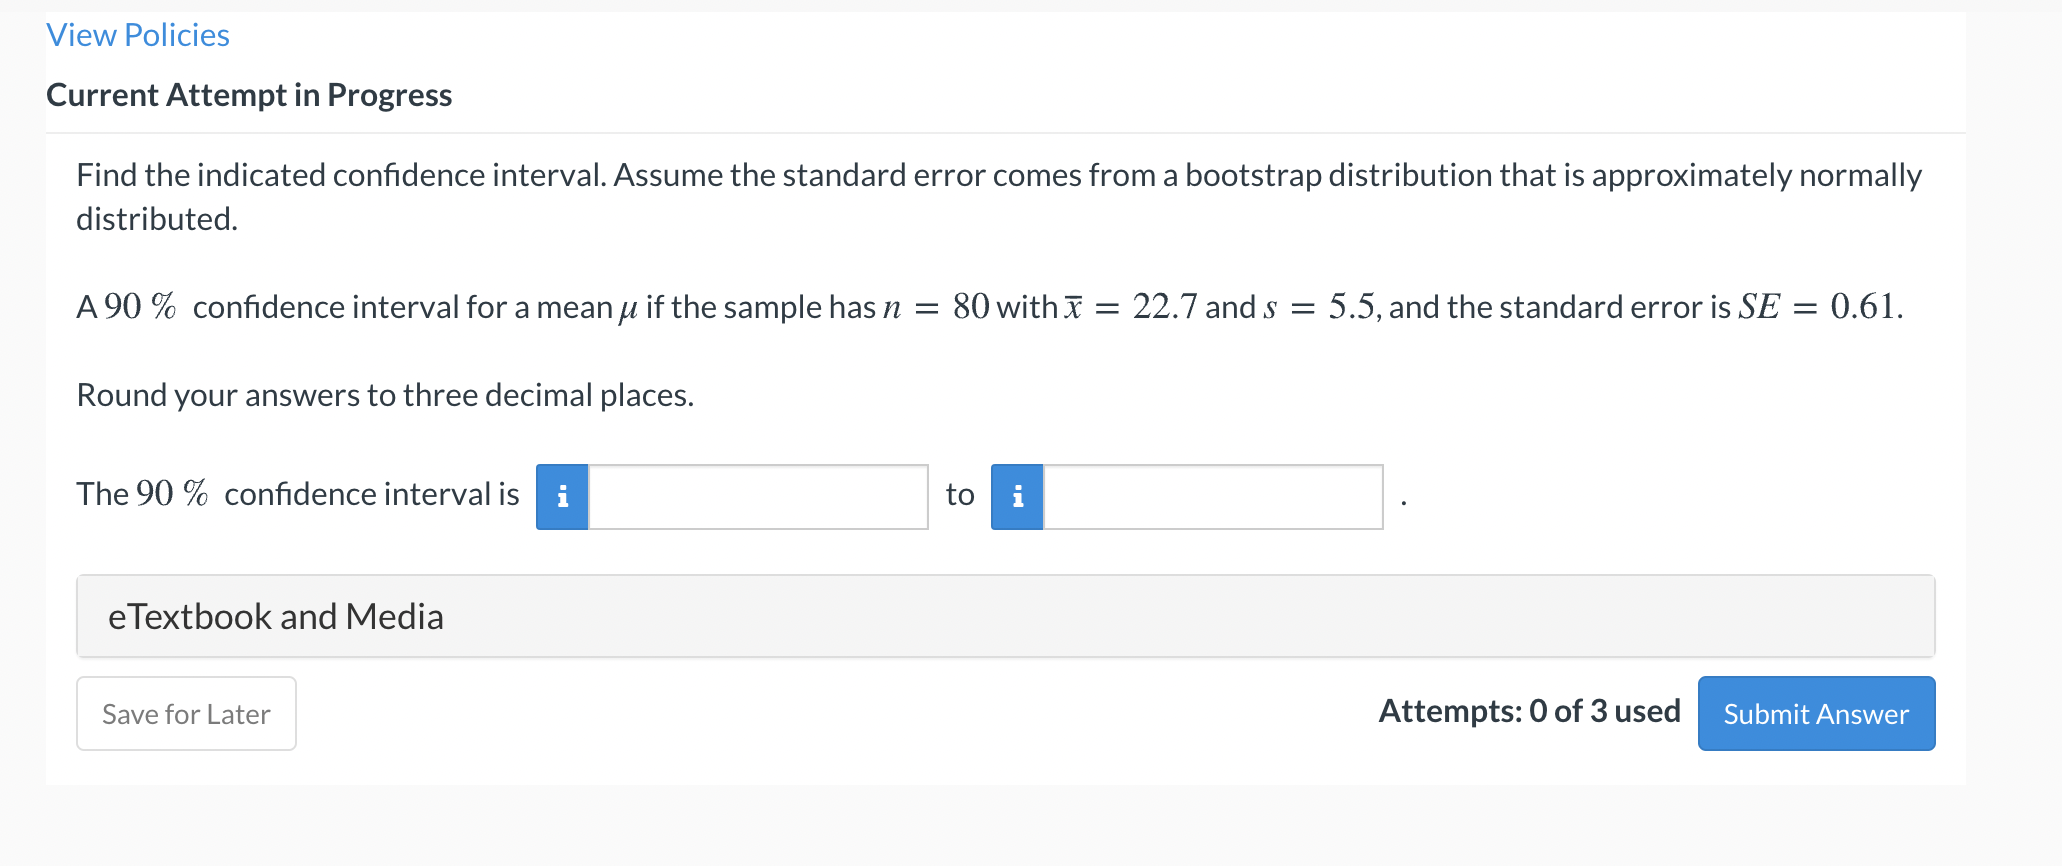
Task: Click Save for Later
Action: pos(185,713)
